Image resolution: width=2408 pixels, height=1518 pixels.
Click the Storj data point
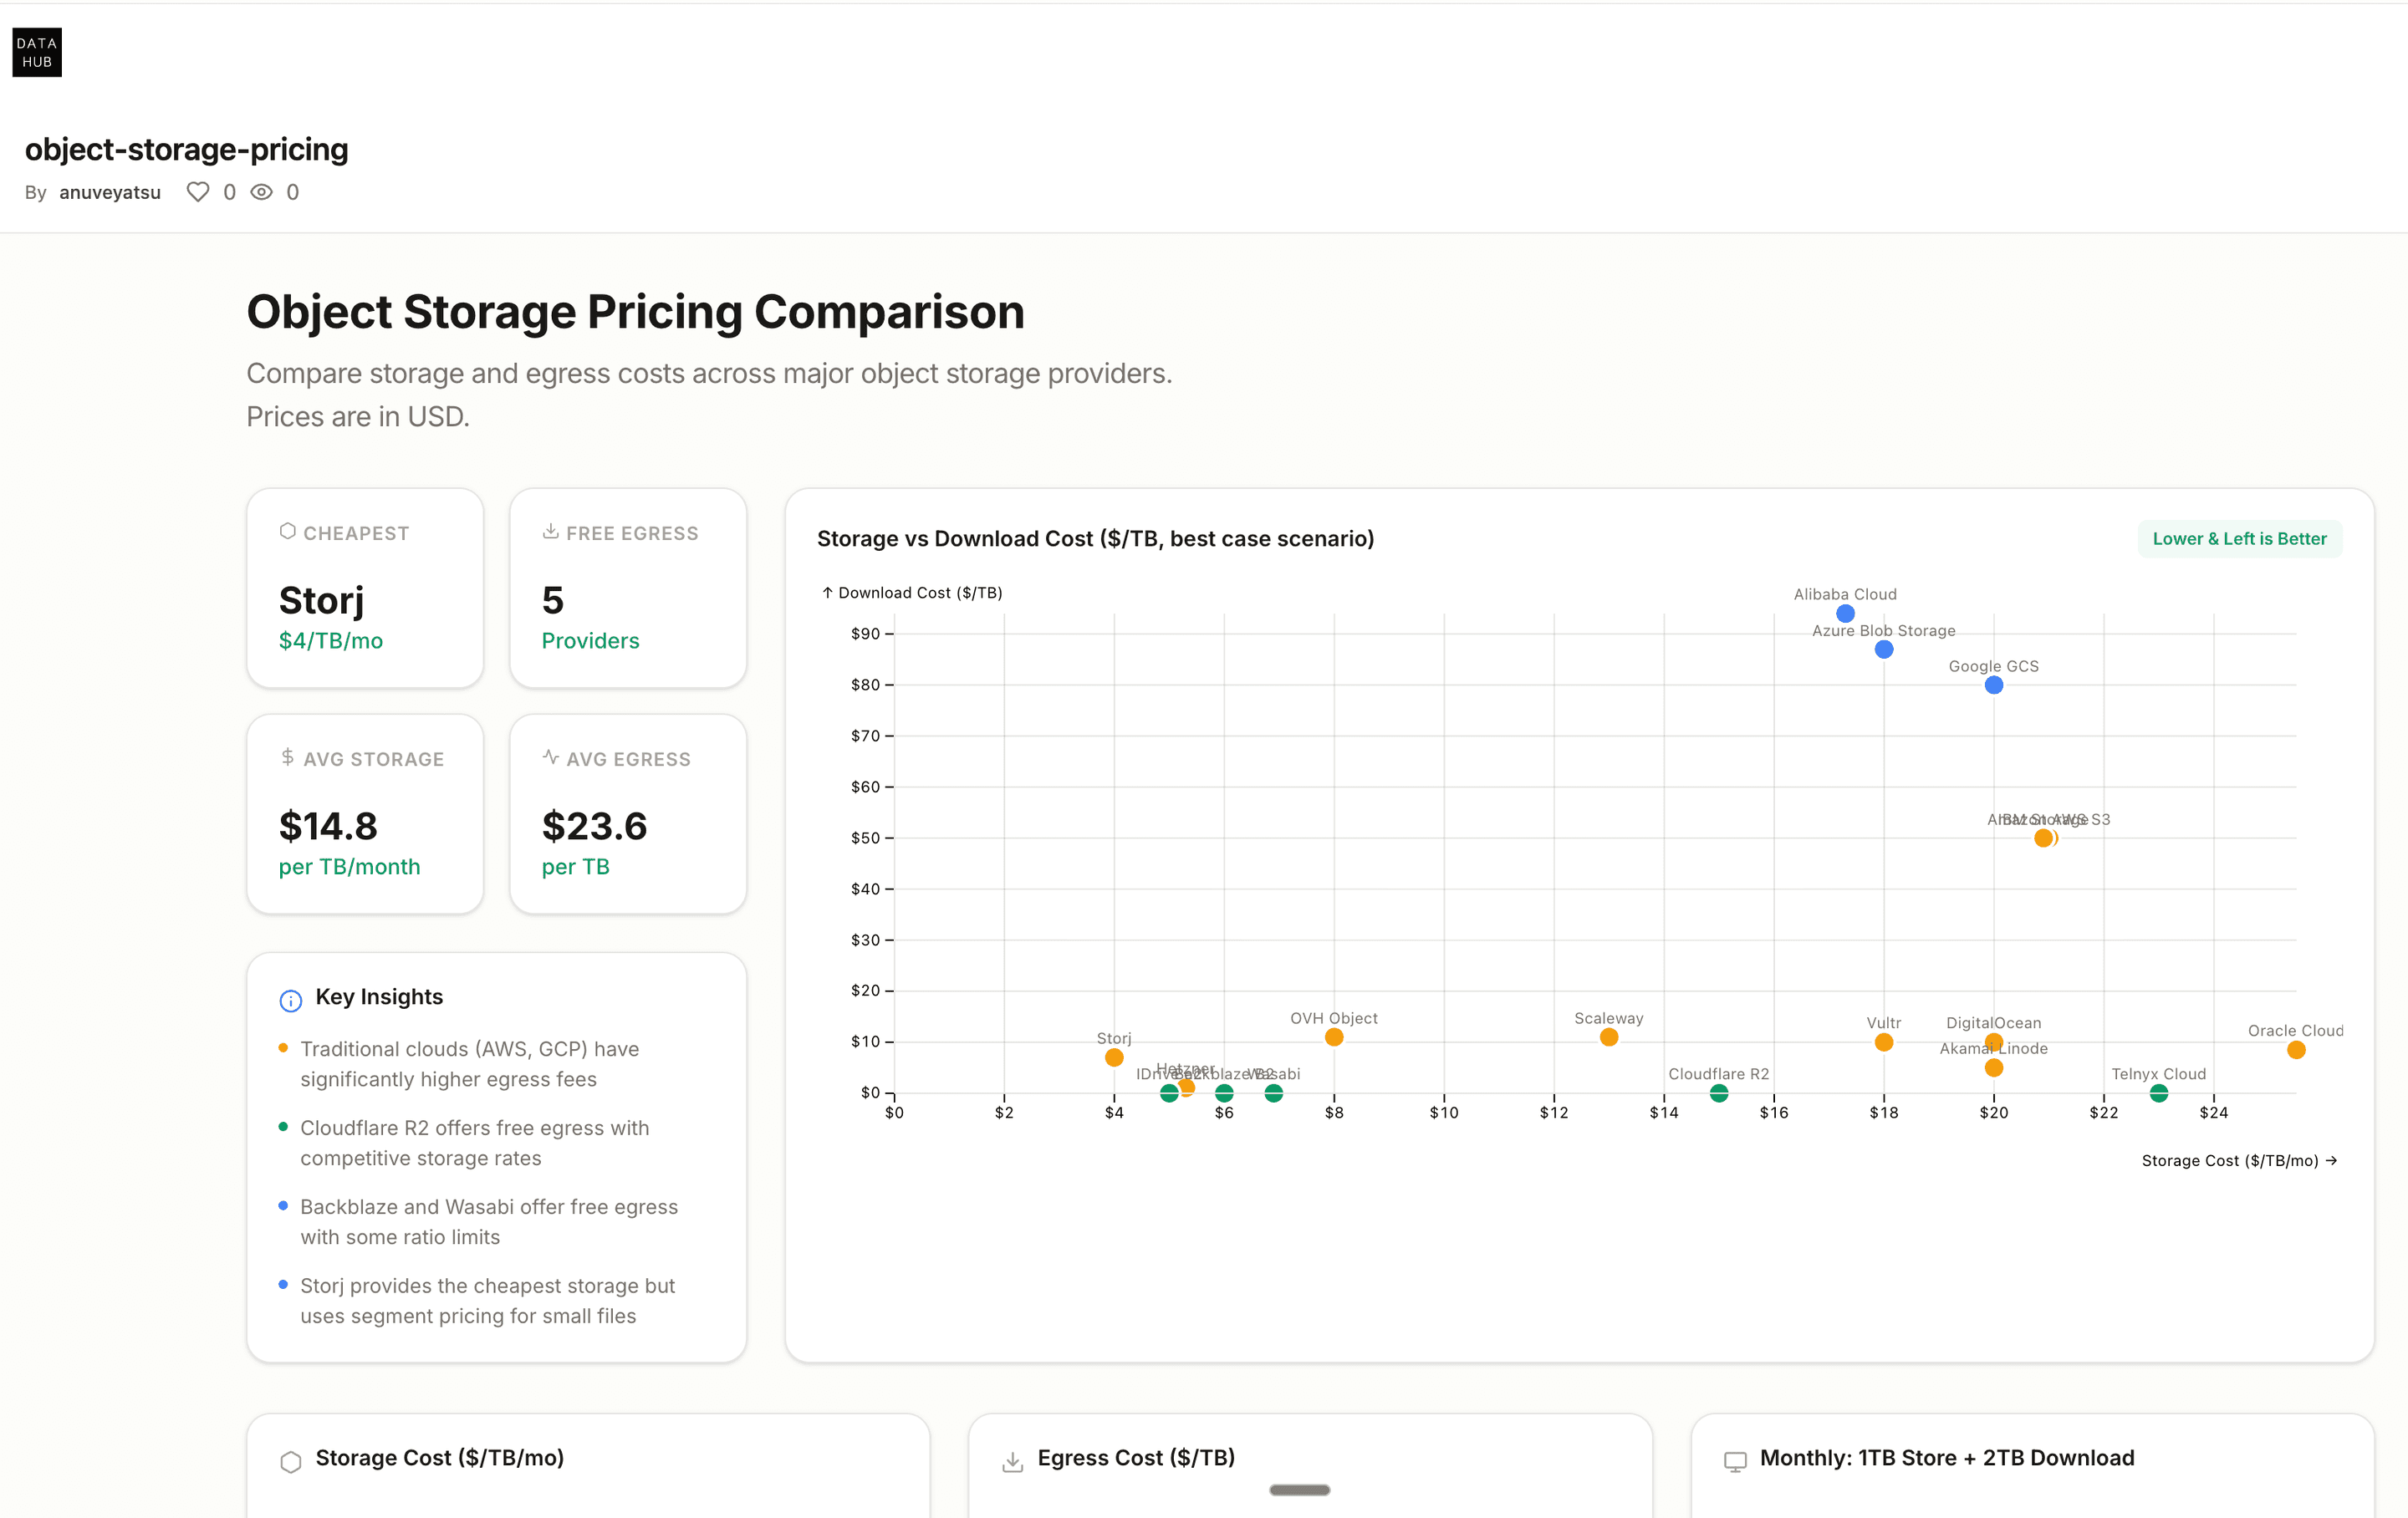1113,1058
